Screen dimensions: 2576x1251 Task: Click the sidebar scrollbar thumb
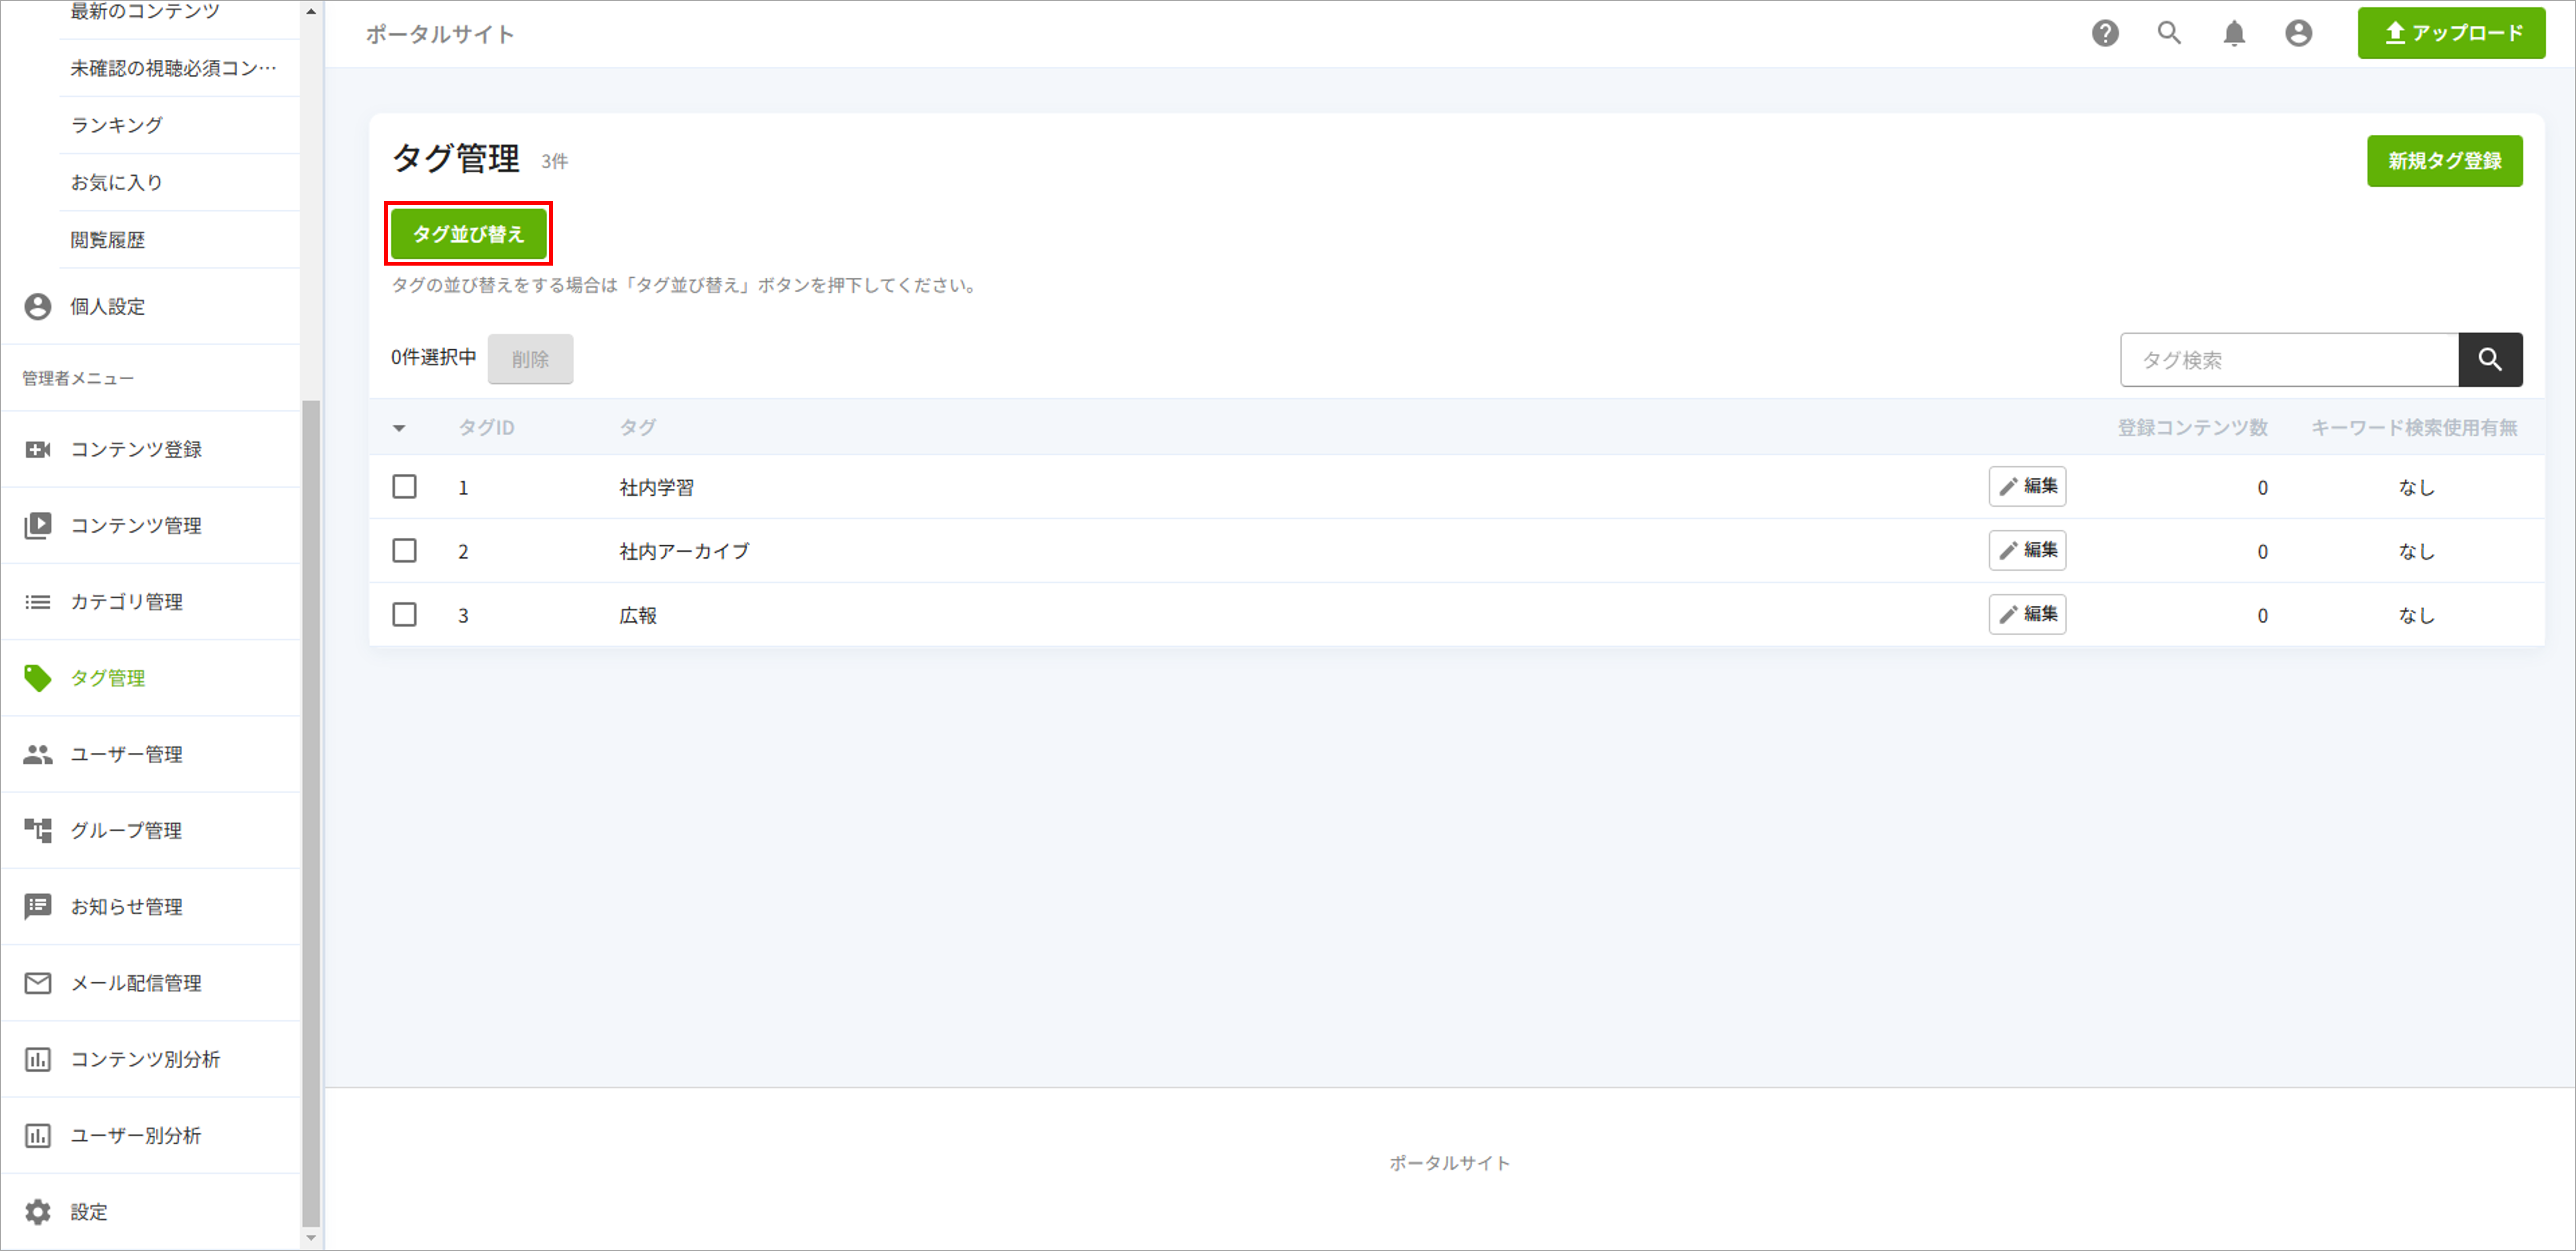[x=311, y=813]
